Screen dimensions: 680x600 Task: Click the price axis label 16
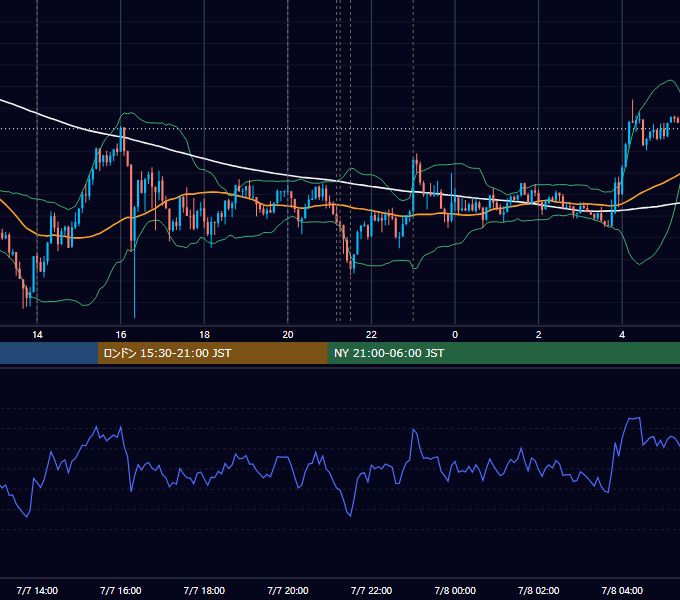tap(121, 335)
